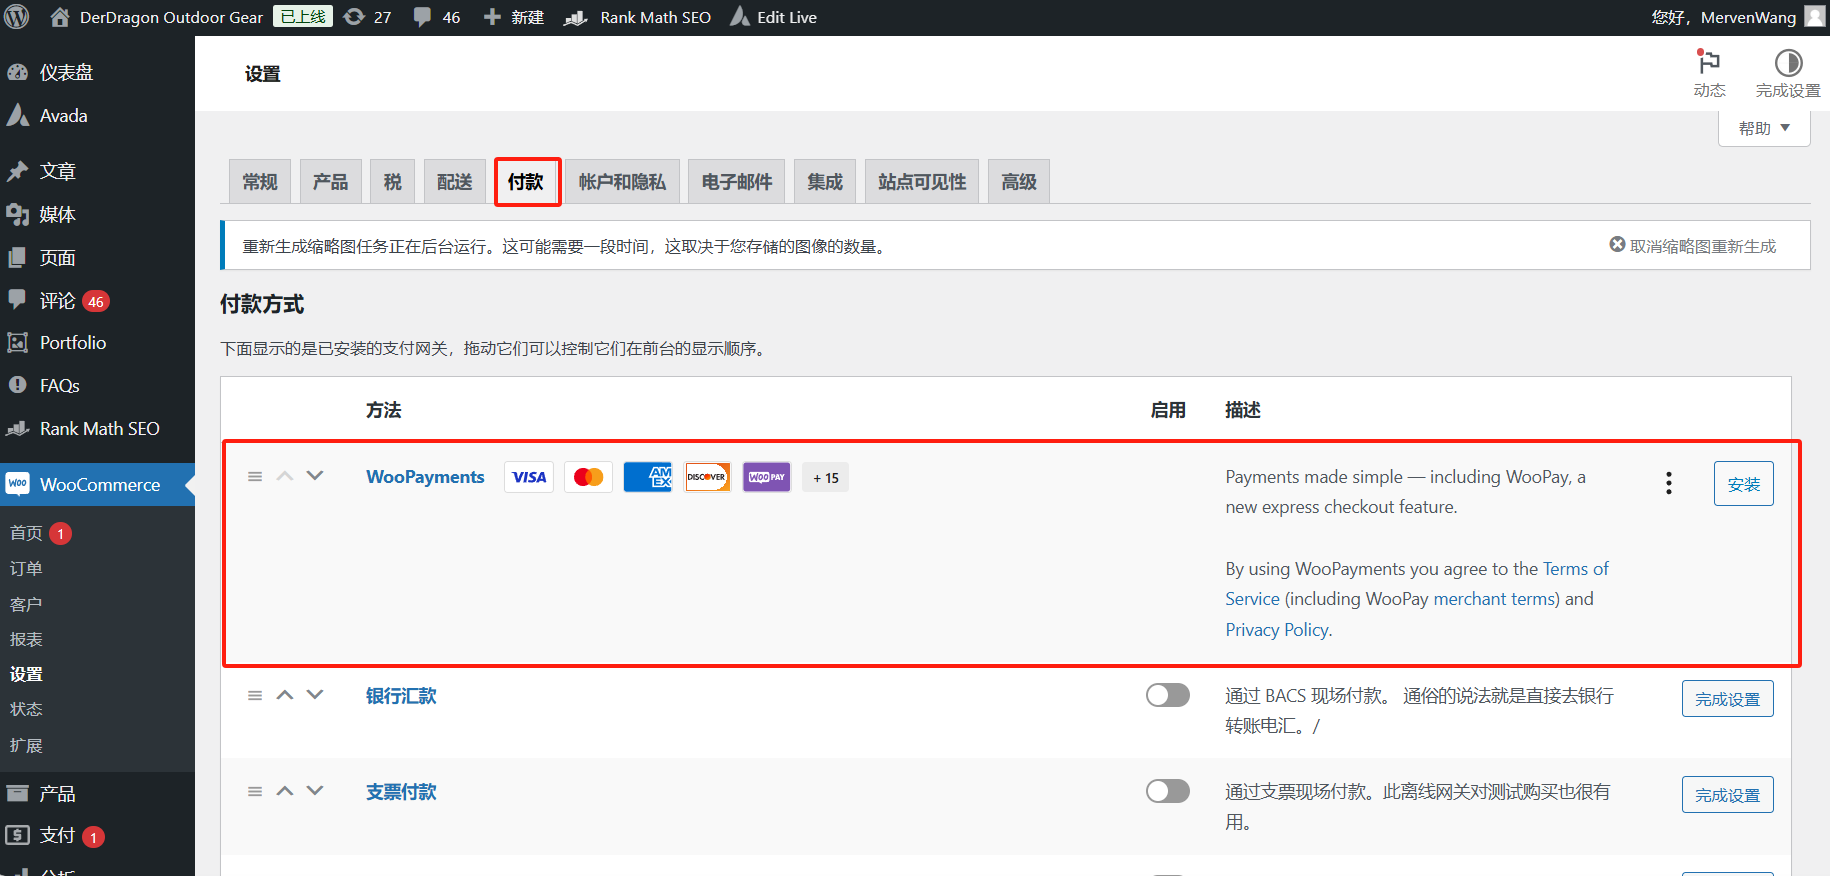Viewport: 1830px width, 876px height.
Task: Open Portfolio in sidebar
Action: [97, 343]
